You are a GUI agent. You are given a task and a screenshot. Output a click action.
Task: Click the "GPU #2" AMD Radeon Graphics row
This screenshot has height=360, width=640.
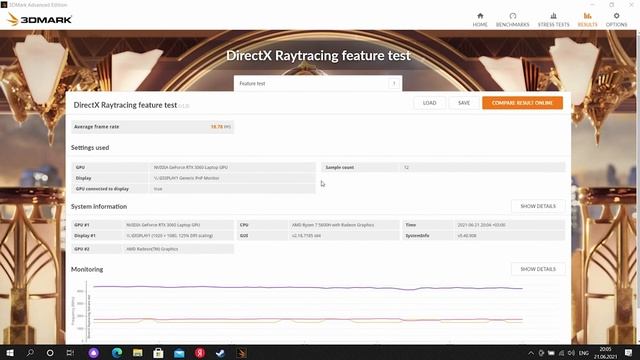(x=153, y=249)
